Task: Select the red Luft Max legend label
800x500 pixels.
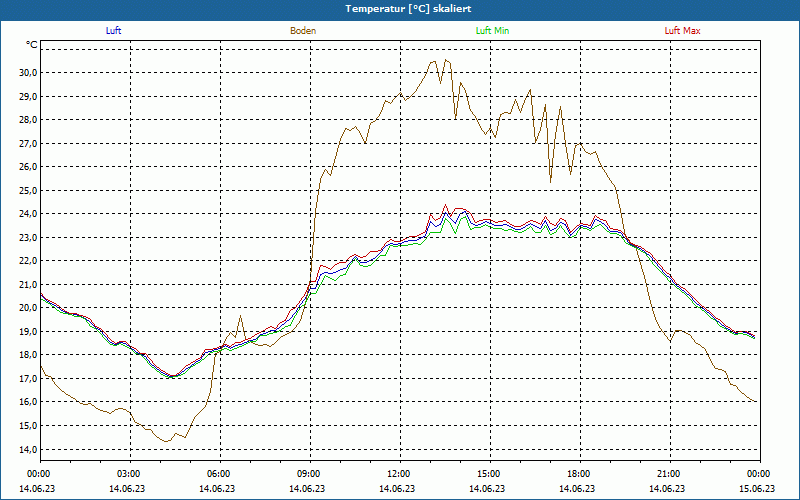Action: pos(682,31)
